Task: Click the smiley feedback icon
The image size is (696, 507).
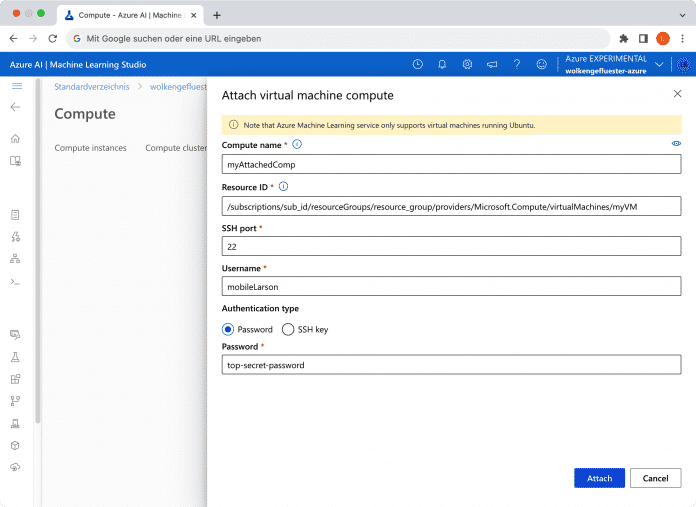Action: [x=542, y=64]
